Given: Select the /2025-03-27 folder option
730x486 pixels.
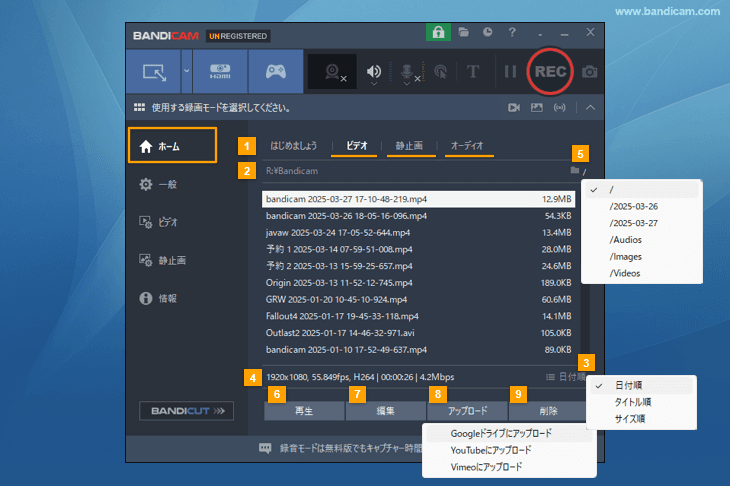Looking at the screenshot, I should coord(642,223).
